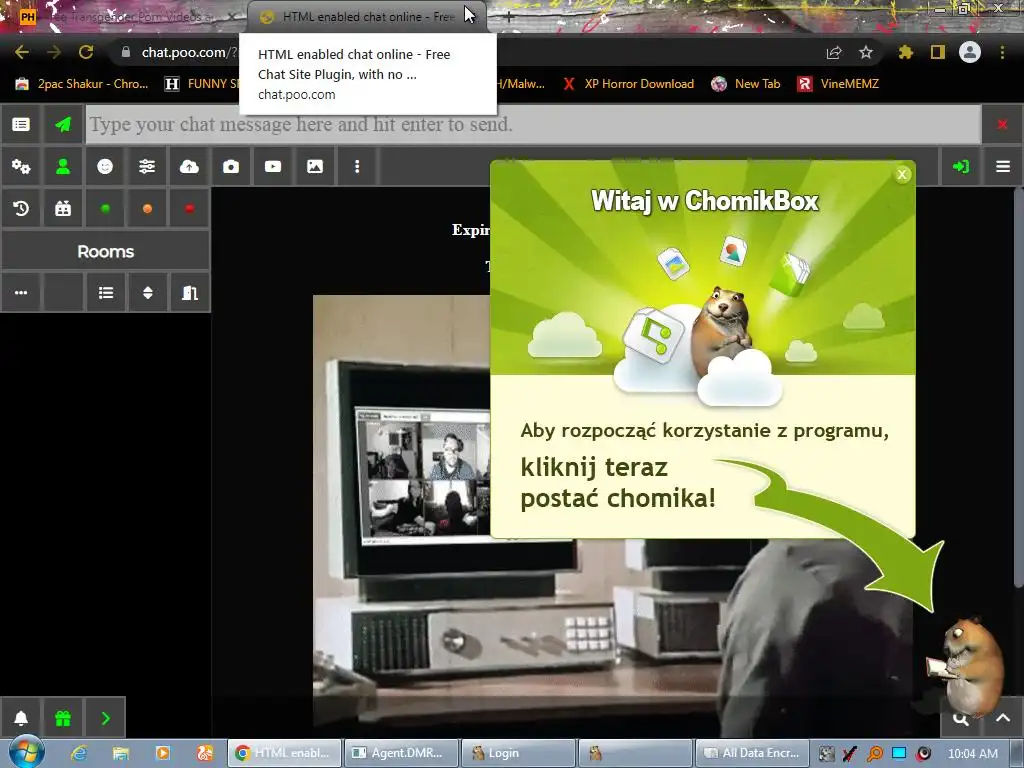Screen dimensions: 1024x768
Task: Toggle the rooms sort up-down arrows
Action: point(148,293)
